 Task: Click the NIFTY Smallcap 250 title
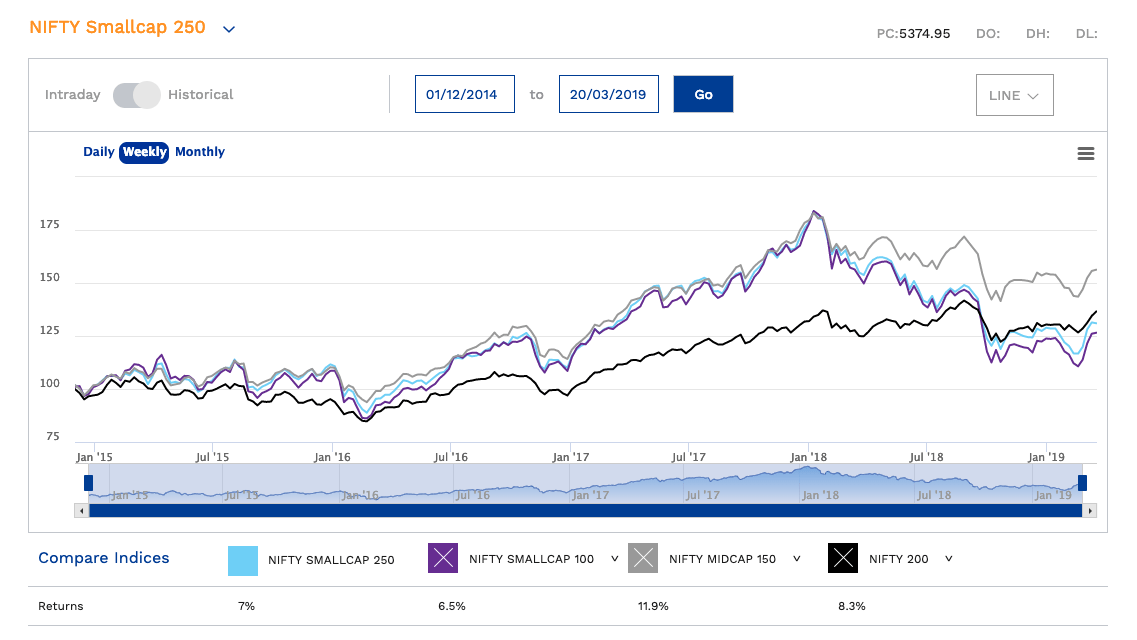(x=117, y=27)
